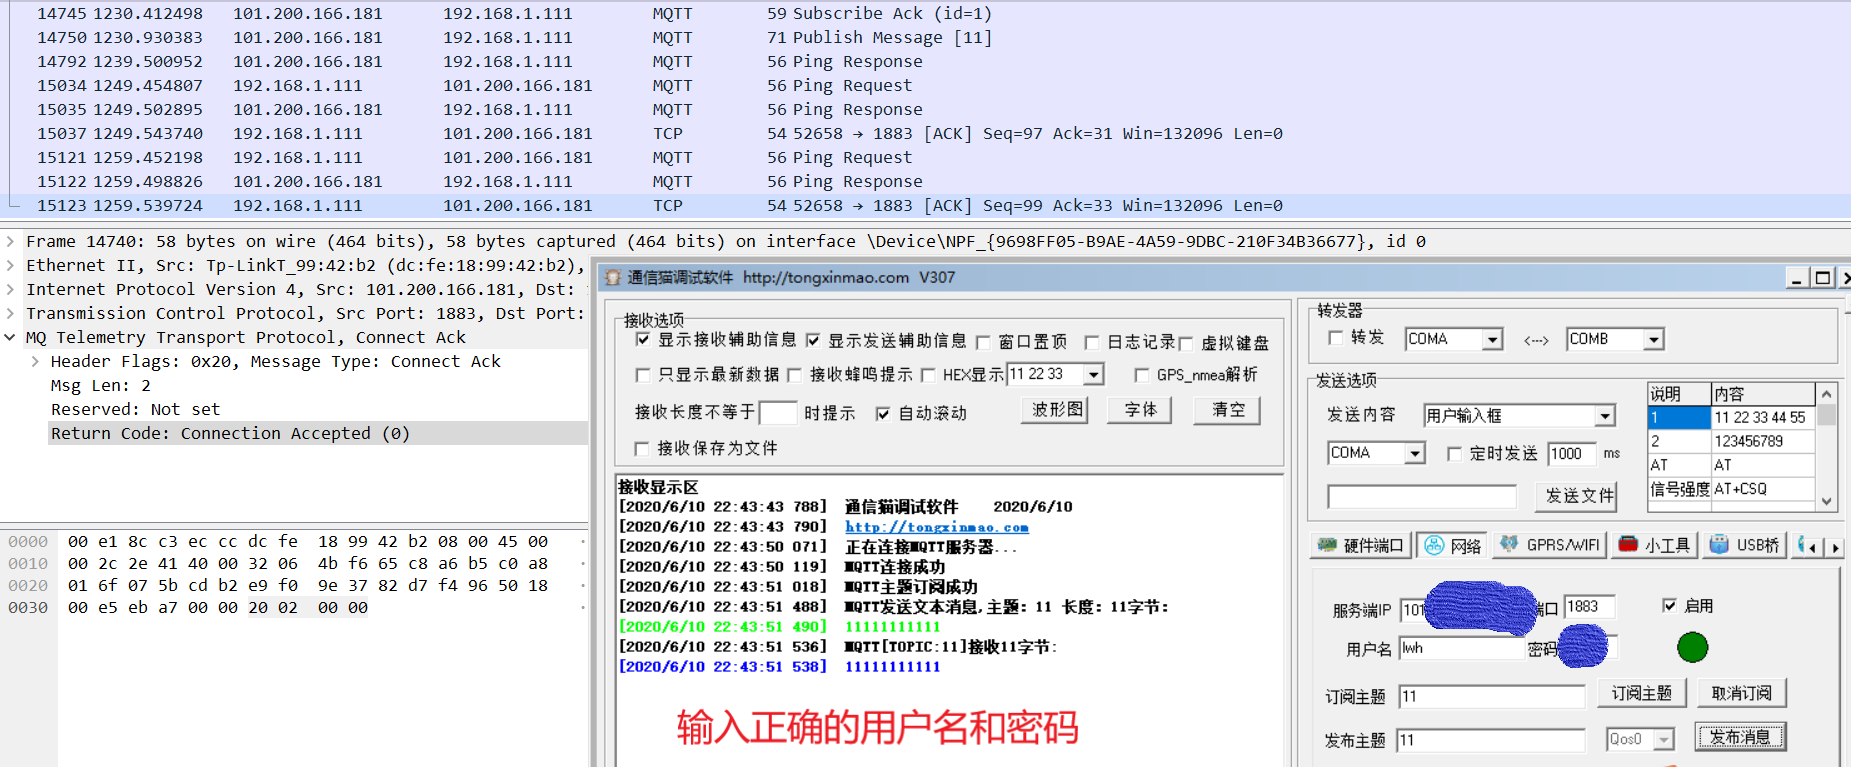
Task: Switch to the 小工具 tools tab
Action: (x=1655, y=545)
